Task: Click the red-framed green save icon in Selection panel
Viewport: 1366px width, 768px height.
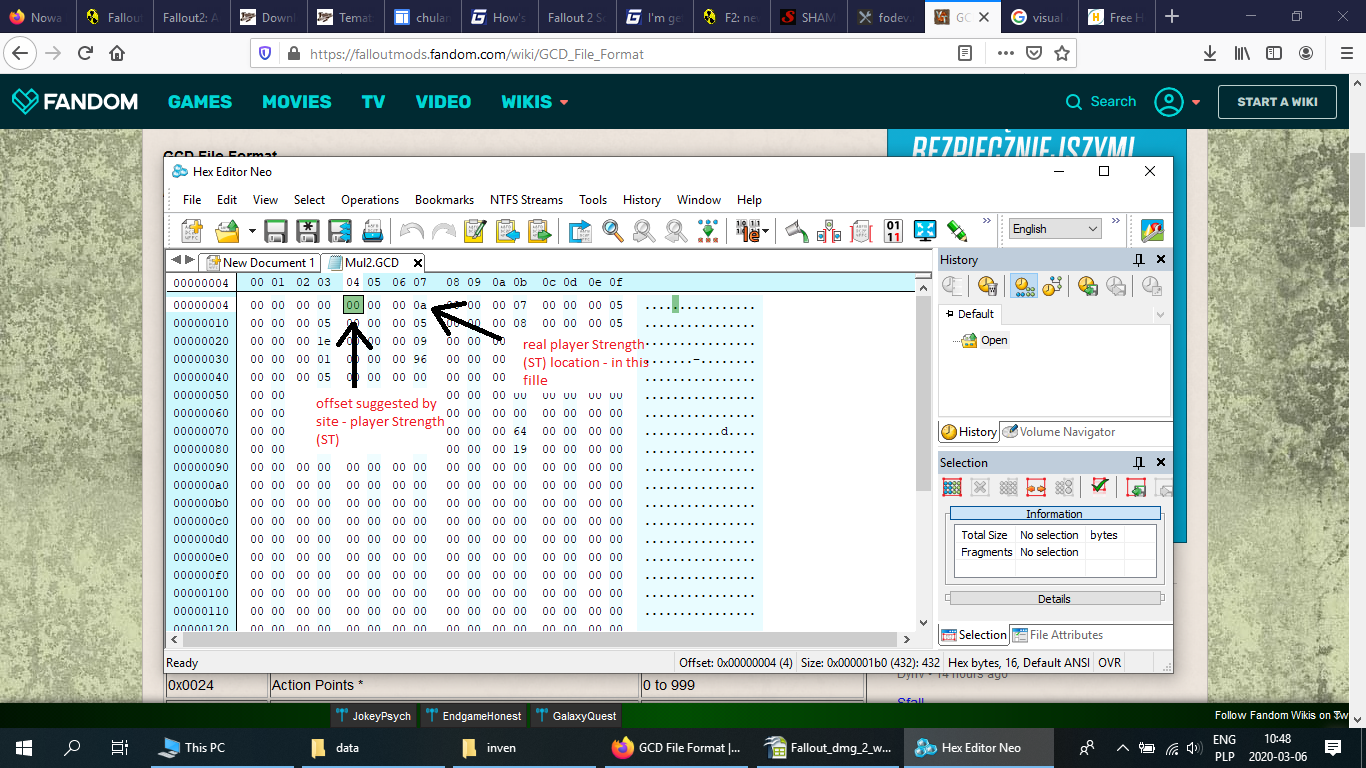Action: click(1136, 487)
